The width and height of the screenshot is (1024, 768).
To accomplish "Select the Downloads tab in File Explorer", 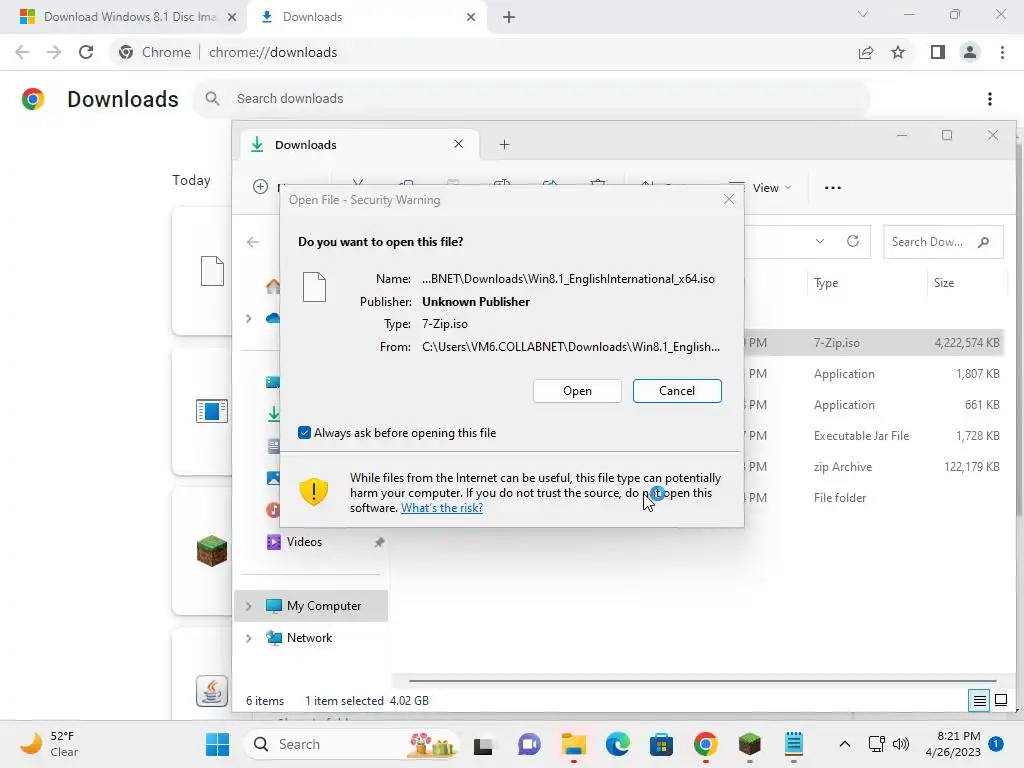I will 359,144.
